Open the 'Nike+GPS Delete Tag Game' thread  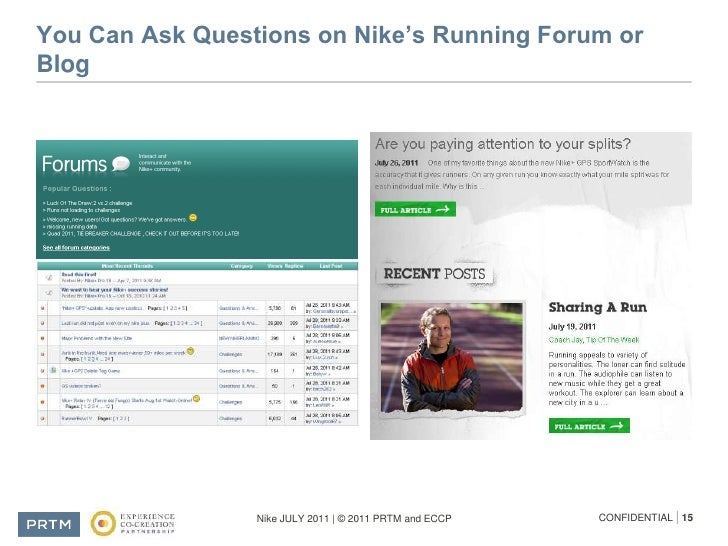(91, 371)
